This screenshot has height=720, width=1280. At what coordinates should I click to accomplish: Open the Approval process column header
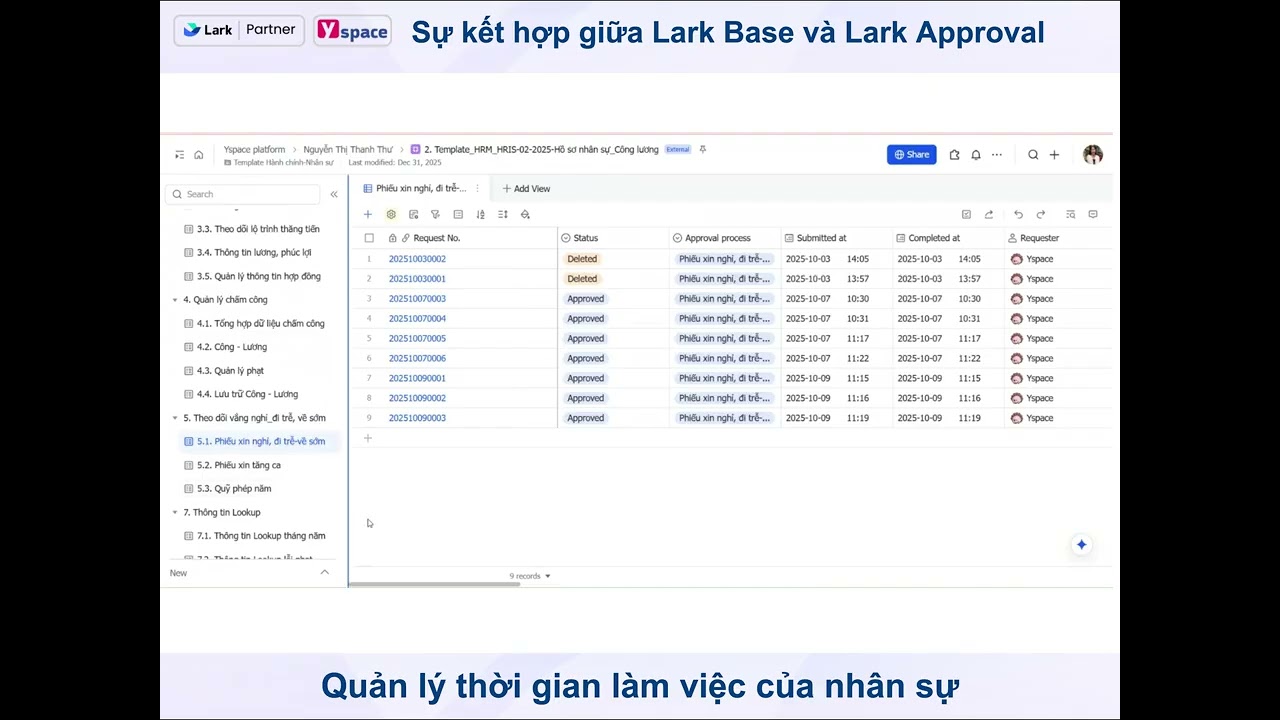725,238
